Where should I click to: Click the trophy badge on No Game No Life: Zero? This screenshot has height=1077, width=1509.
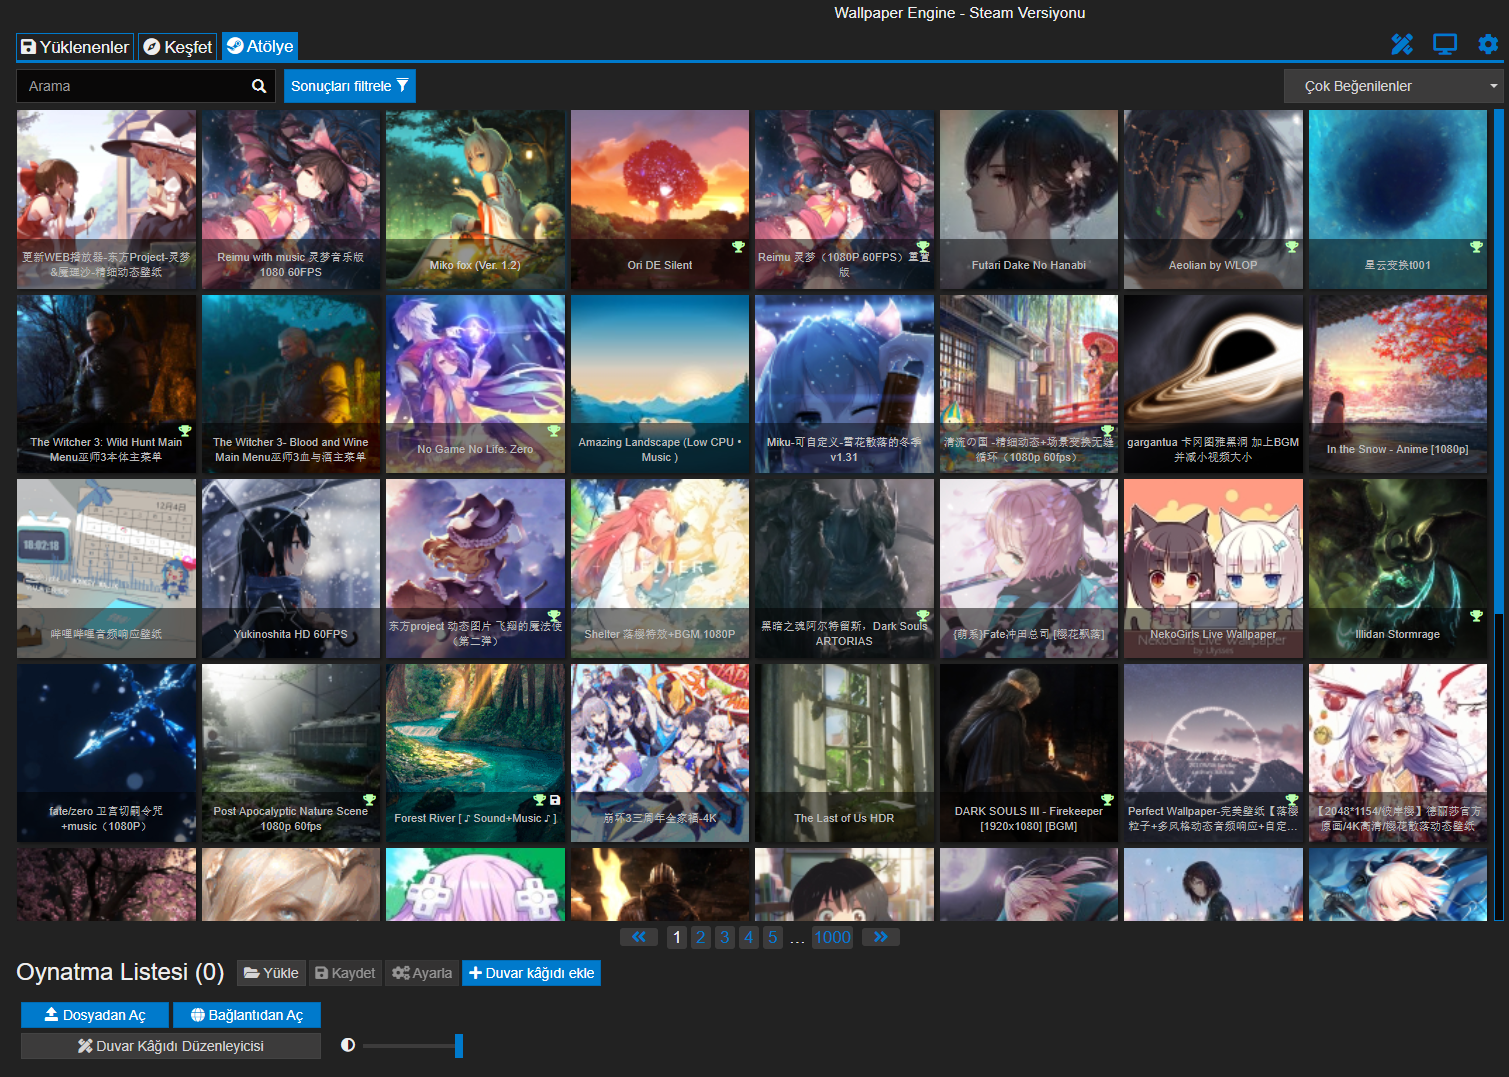[x=554, y=431]
